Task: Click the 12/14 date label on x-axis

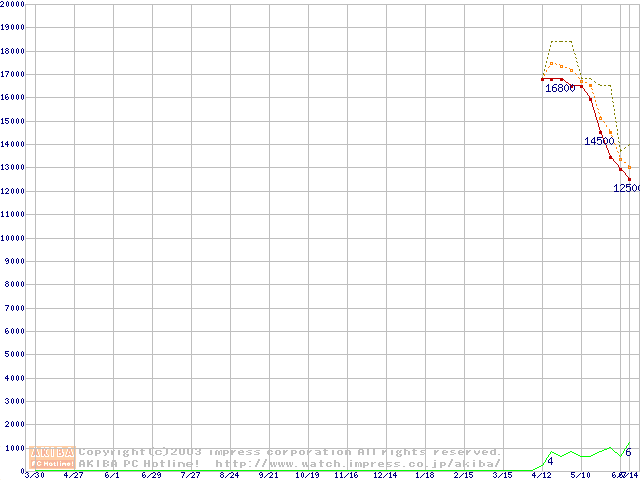Action: pos(385,476)
